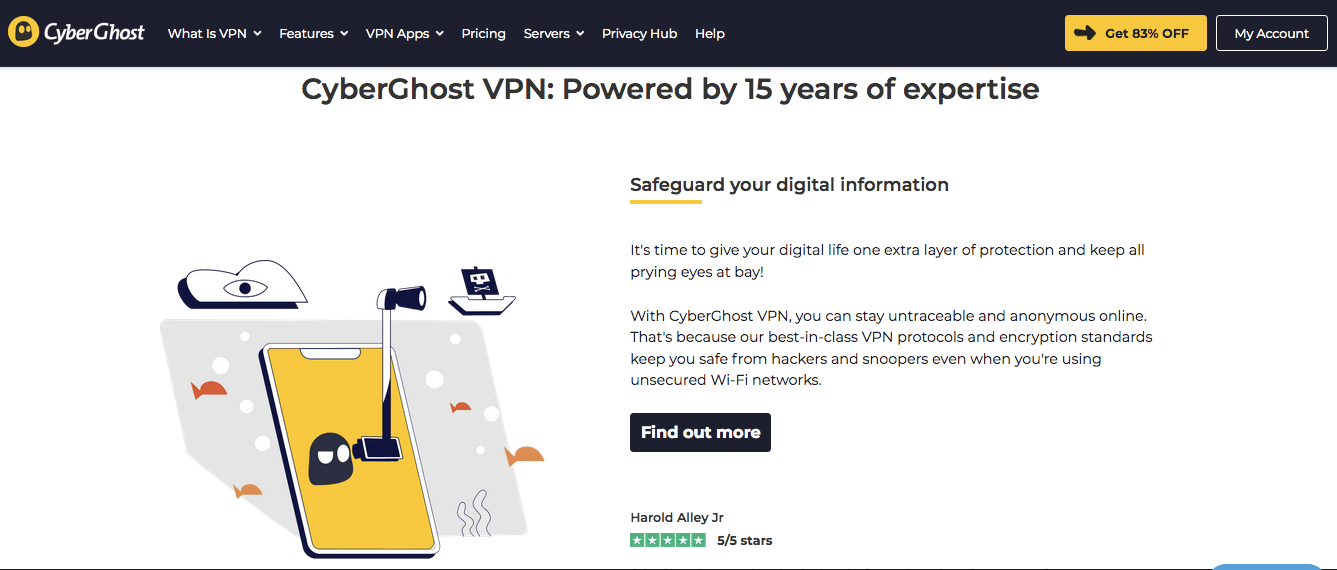Click the Get 83% OFF button

[1135, 33]
